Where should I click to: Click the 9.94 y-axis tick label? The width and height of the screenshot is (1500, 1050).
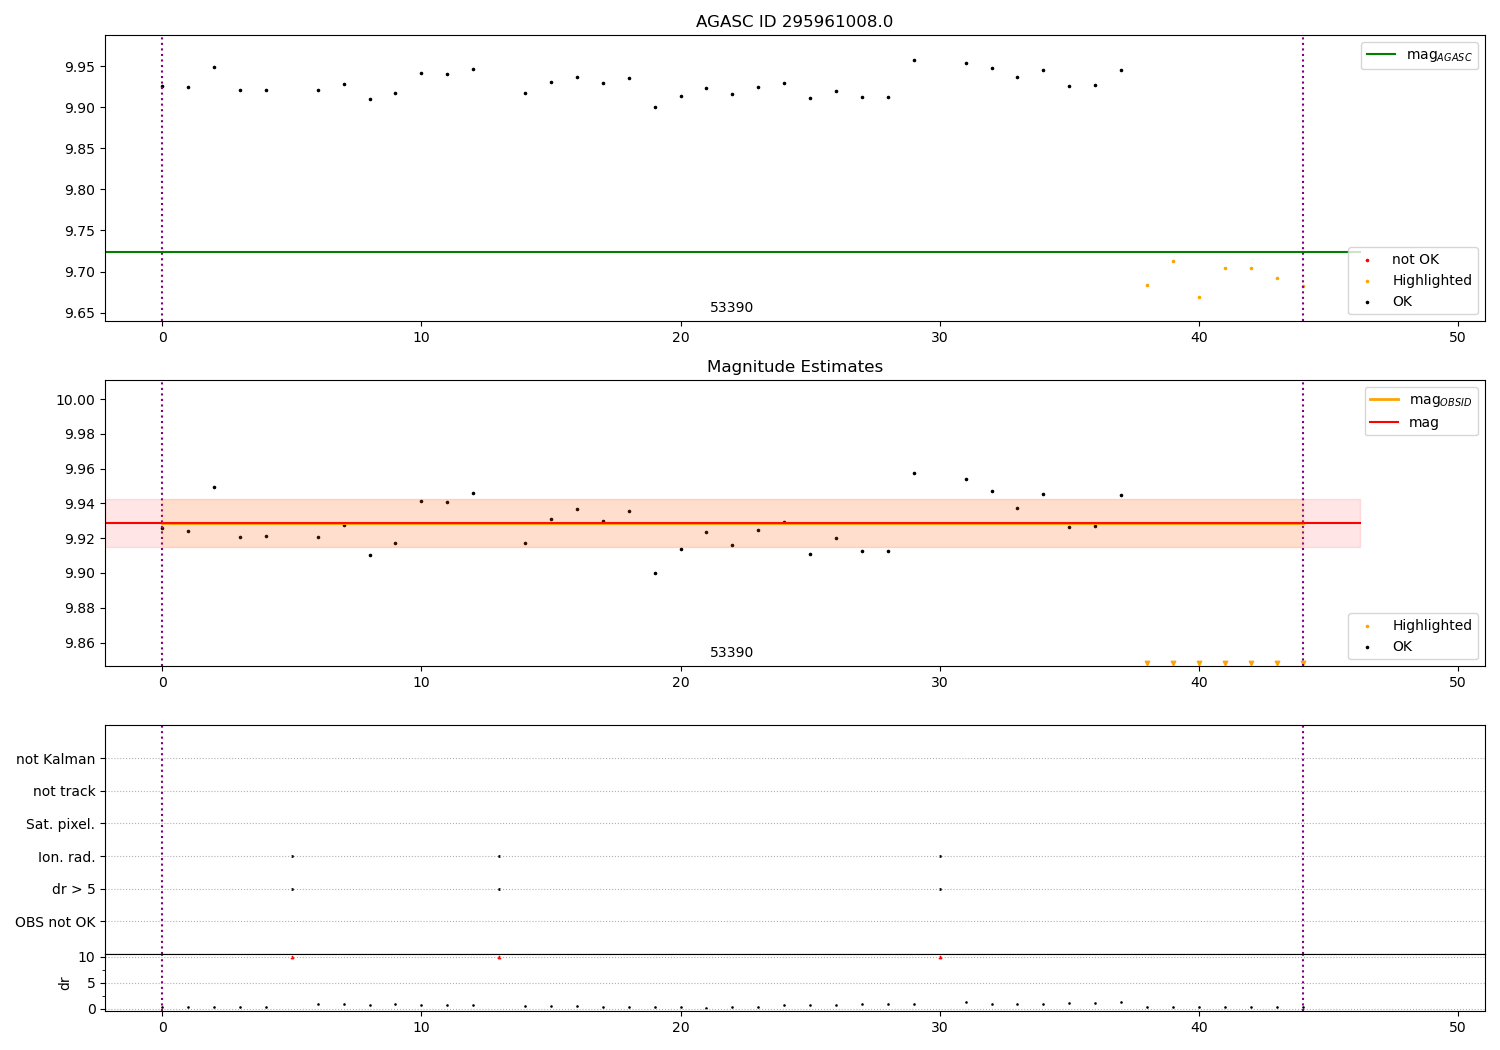point(80,504)
